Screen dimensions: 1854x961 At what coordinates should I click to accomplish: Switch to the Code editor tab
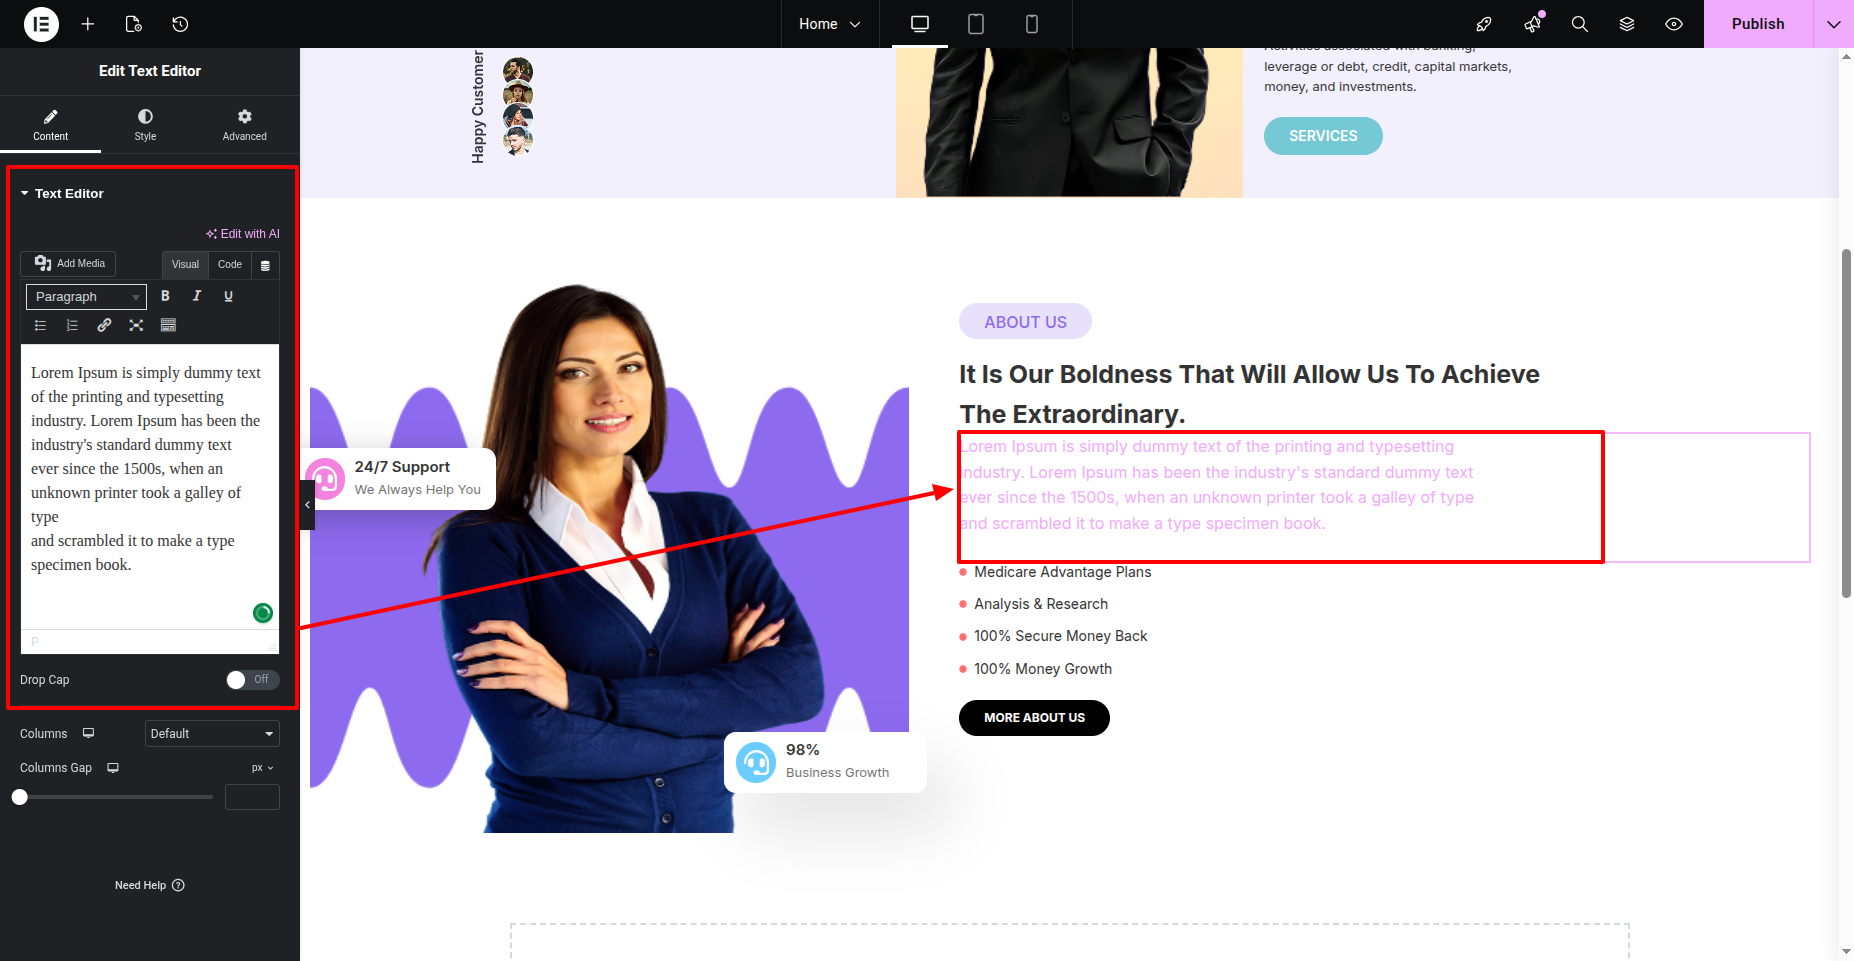[230, 265]
